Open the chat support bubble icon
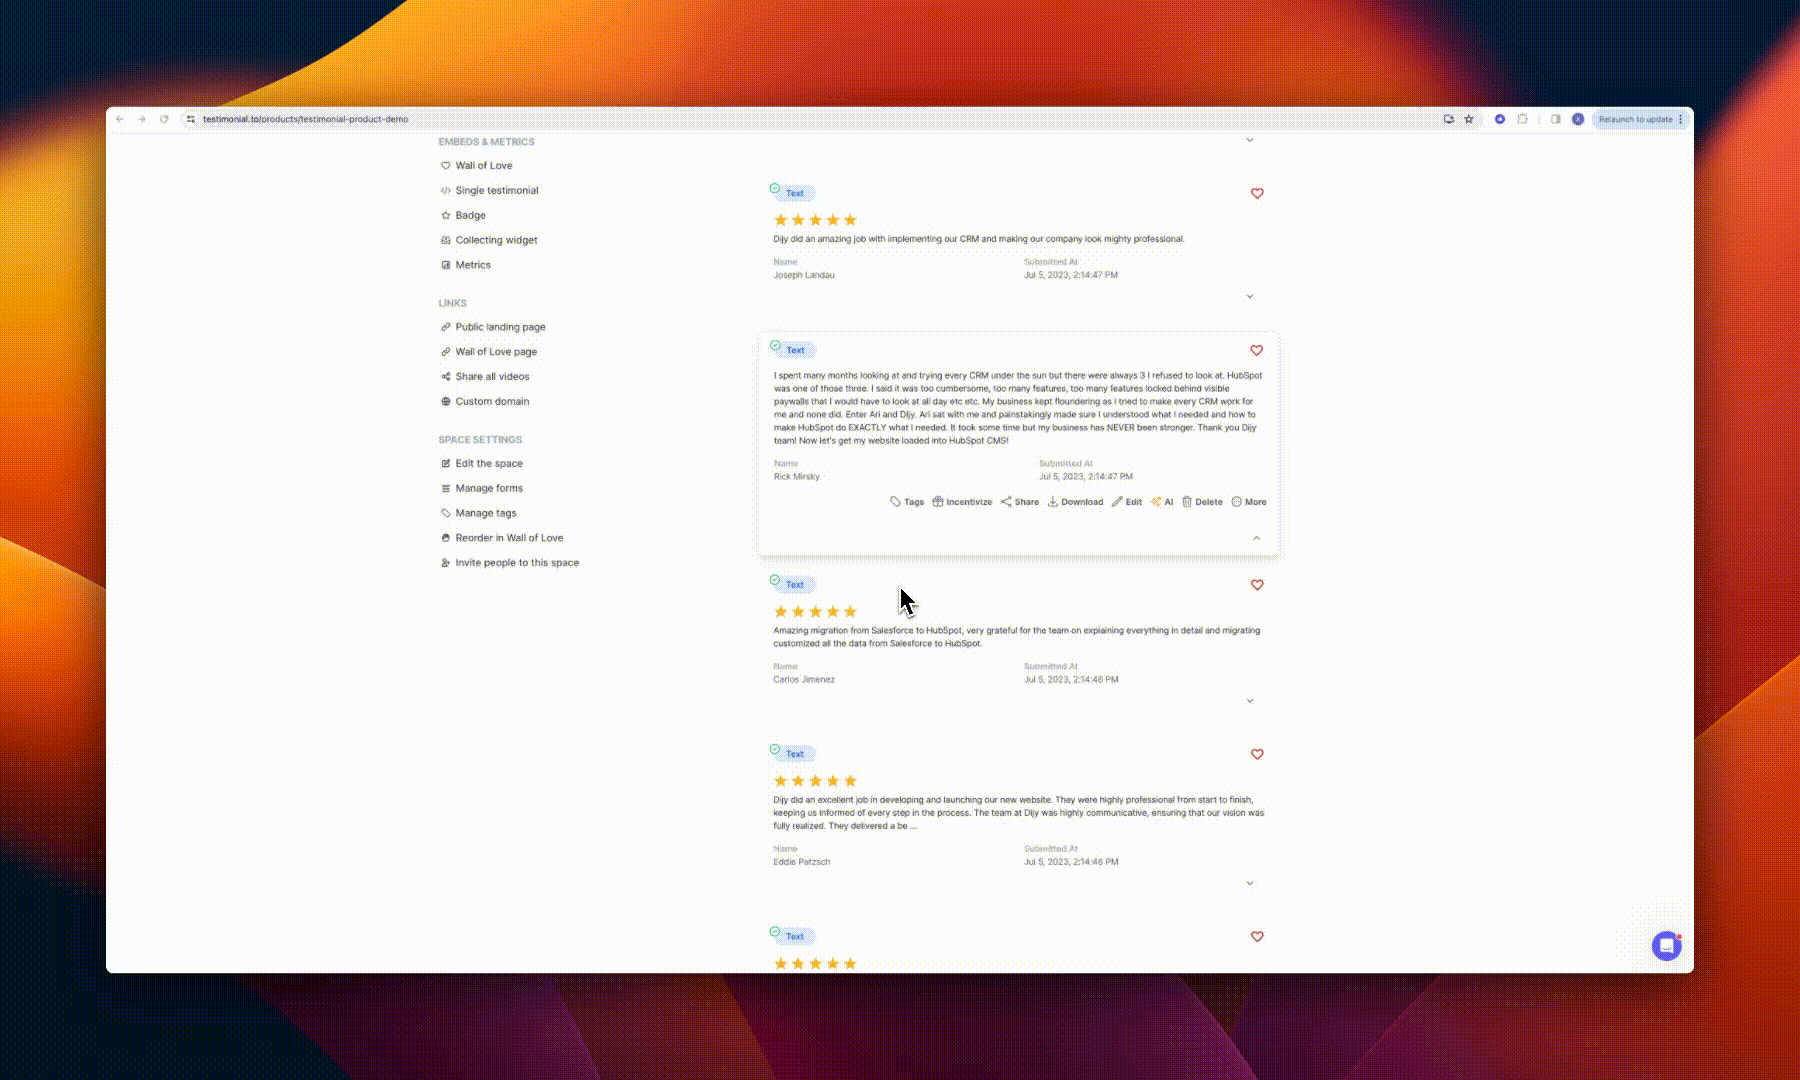 1666,946
